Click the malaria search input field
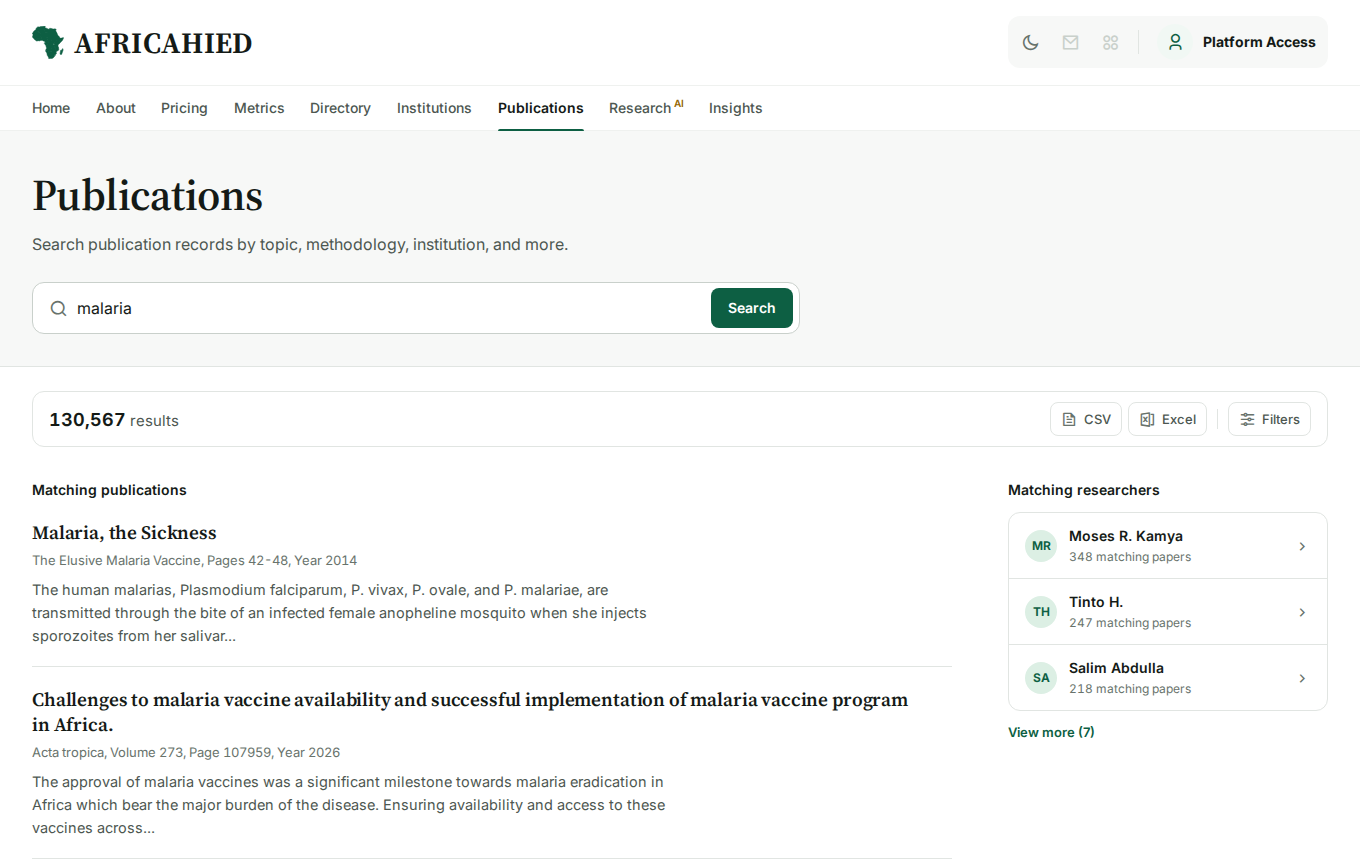Viewport: 1360px width, 860px height. coord(390,308)
